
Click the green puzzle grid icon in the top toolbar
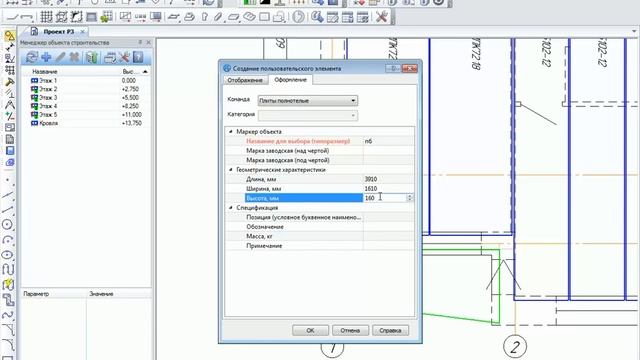pos(107,17)
